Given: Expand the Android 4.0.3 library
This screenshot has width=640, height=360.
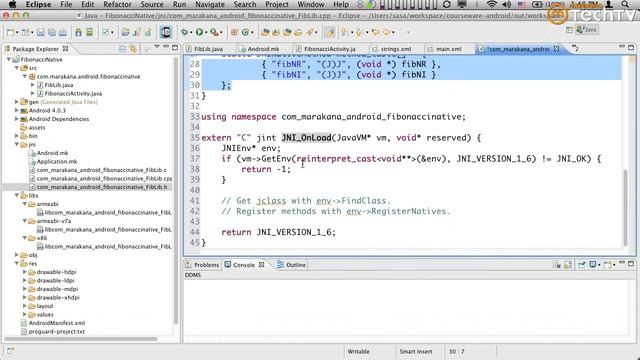Looking at the screenshot, I should point(17,110).
